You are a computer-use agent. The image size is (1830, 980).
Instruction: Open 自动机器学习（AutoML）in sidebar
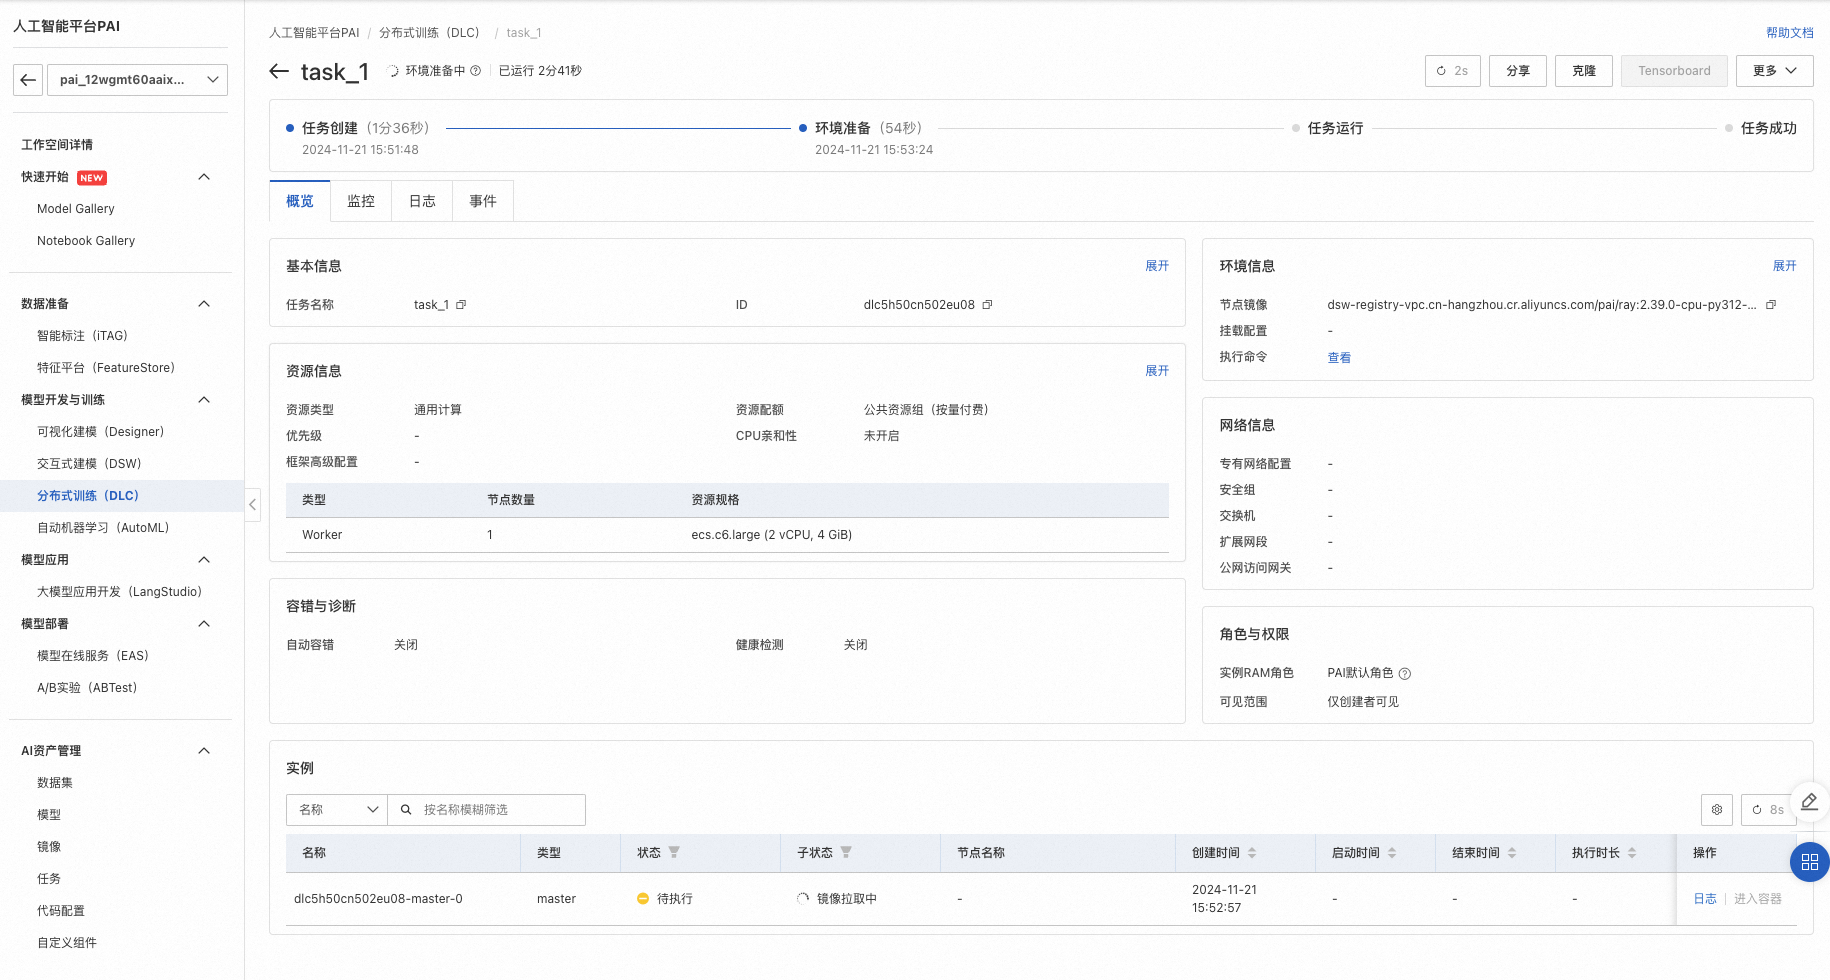(103, 528)
